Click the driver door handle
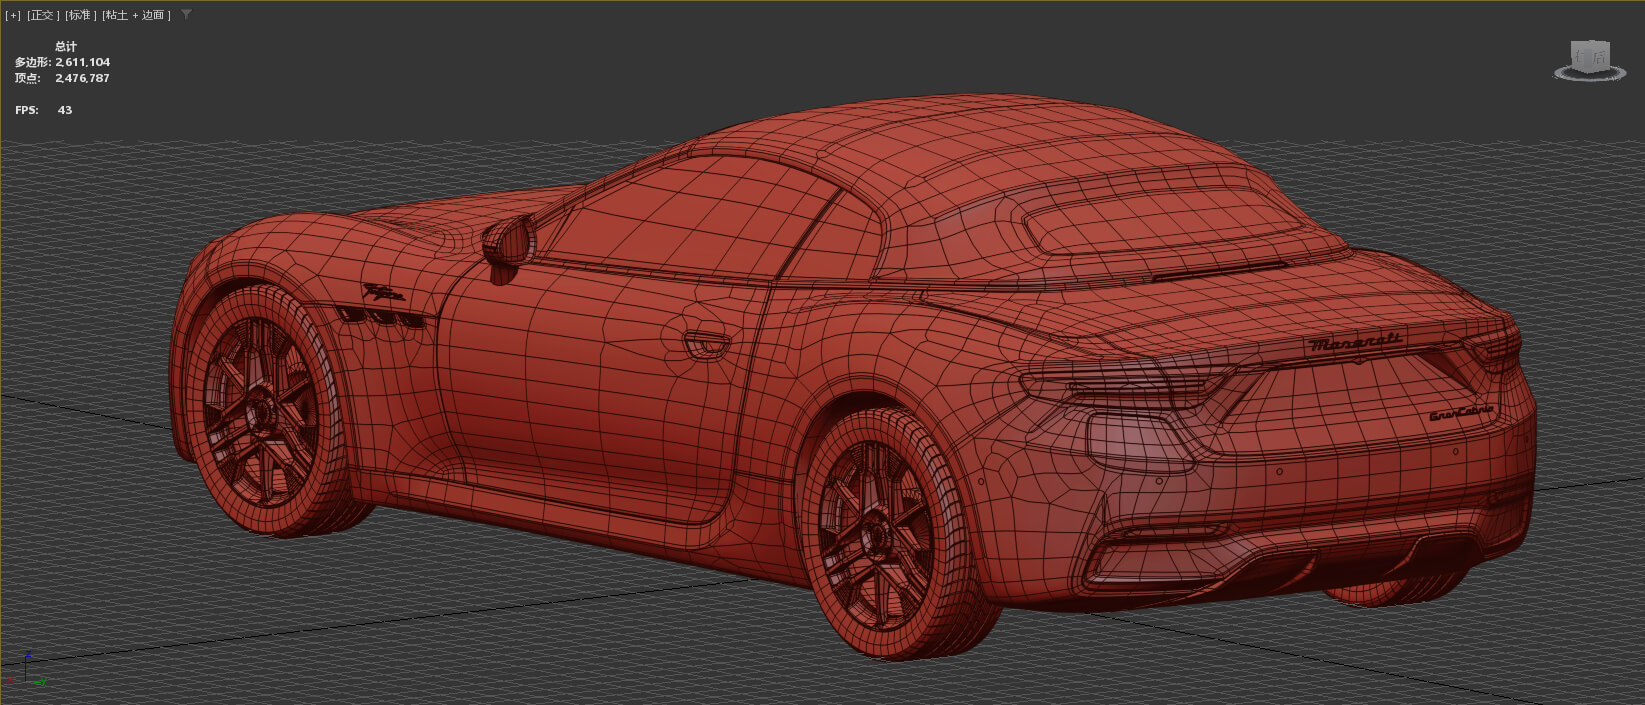The image size is (1645, 705). click(x=707, y=343)
